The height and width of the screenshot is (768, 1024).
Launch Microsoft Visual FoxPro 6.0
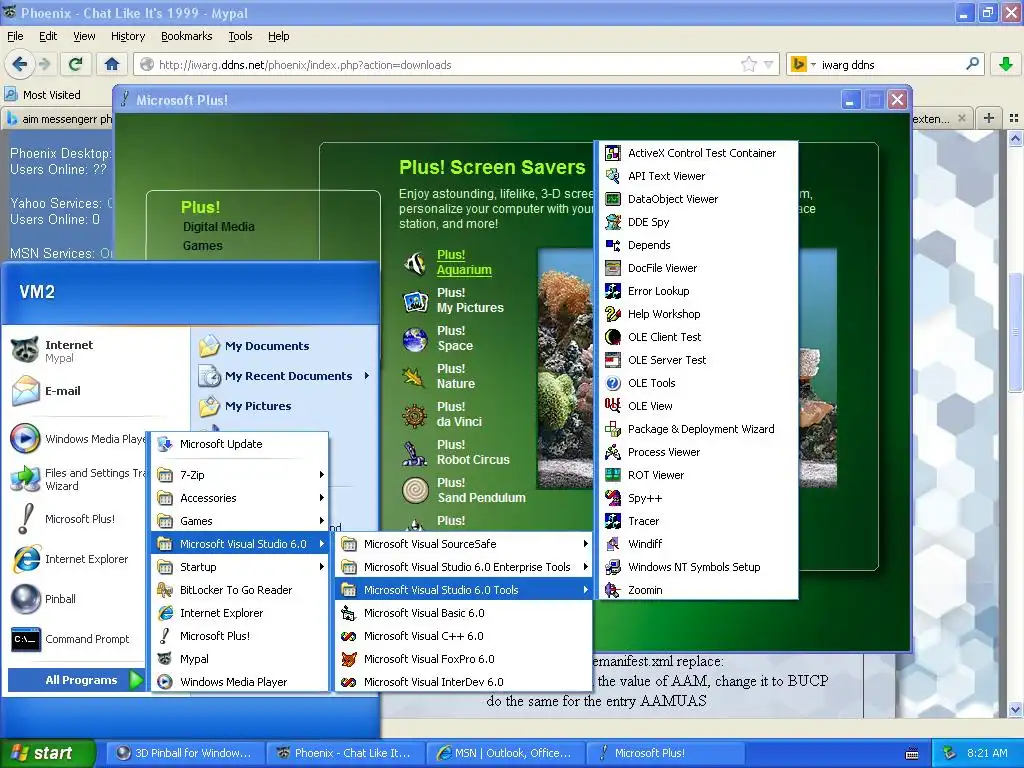(x=463, y=659)
